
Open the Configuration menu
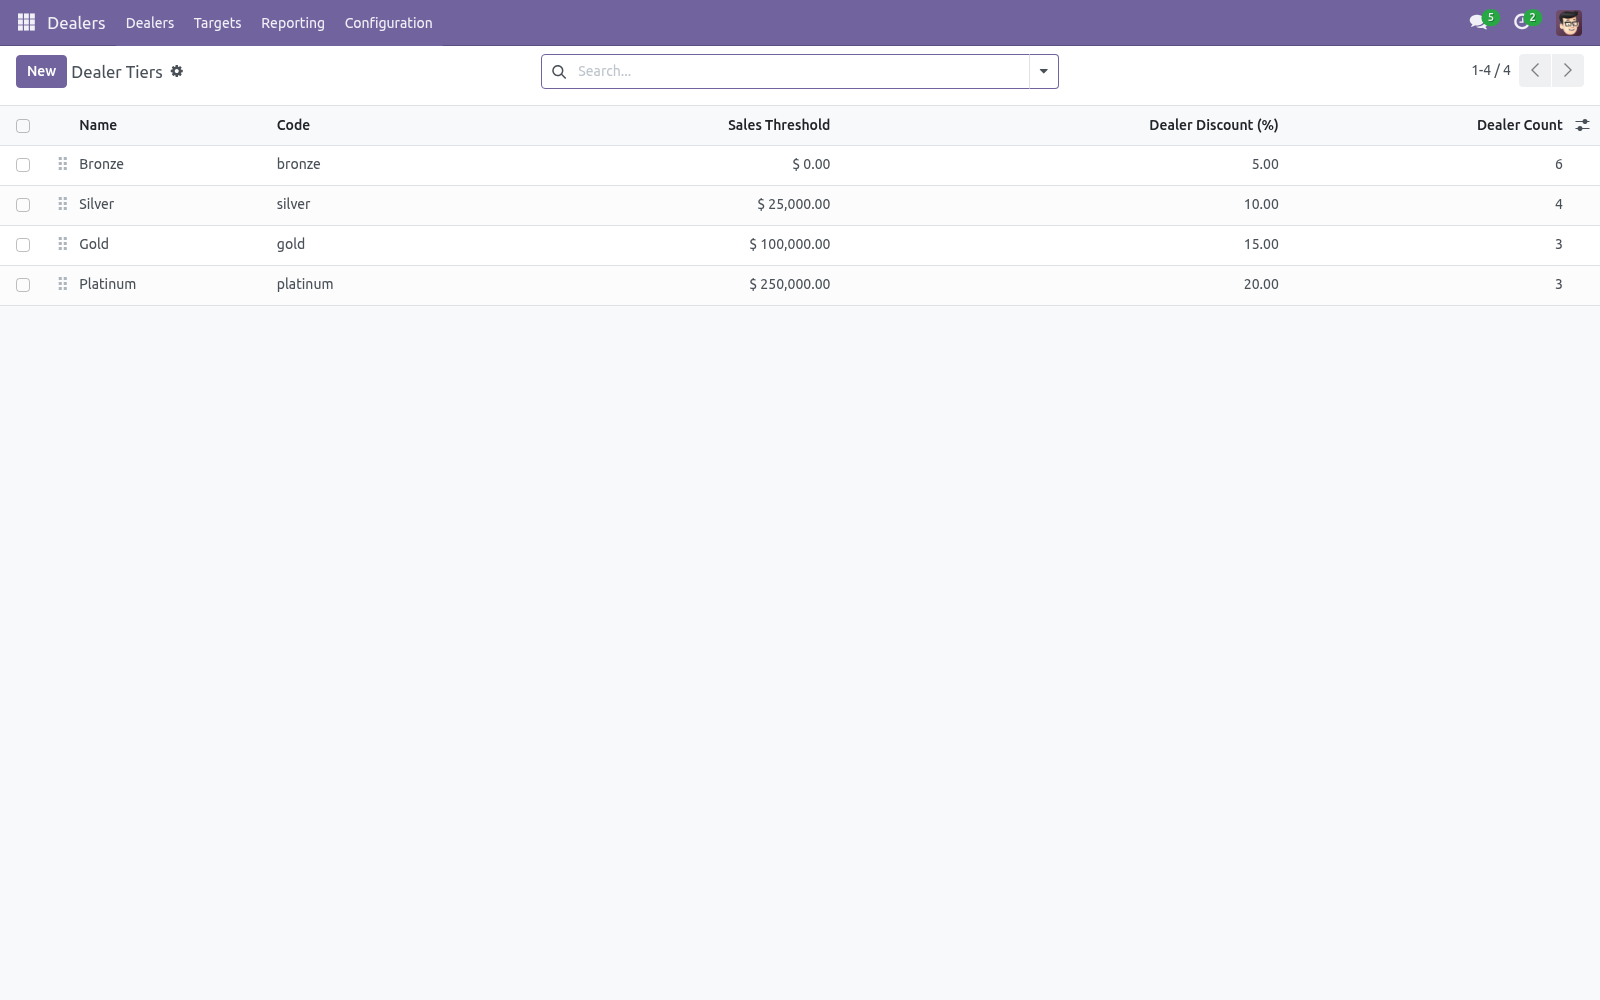click(388, 23)
